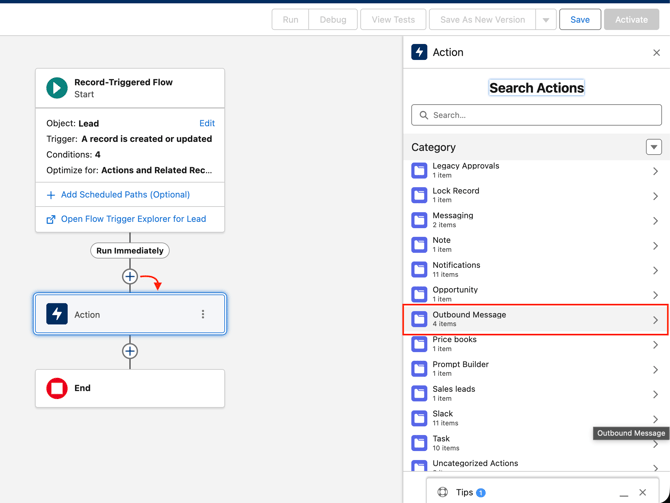
Task: Select the Slack category label
Action: [x=443, y=414]
